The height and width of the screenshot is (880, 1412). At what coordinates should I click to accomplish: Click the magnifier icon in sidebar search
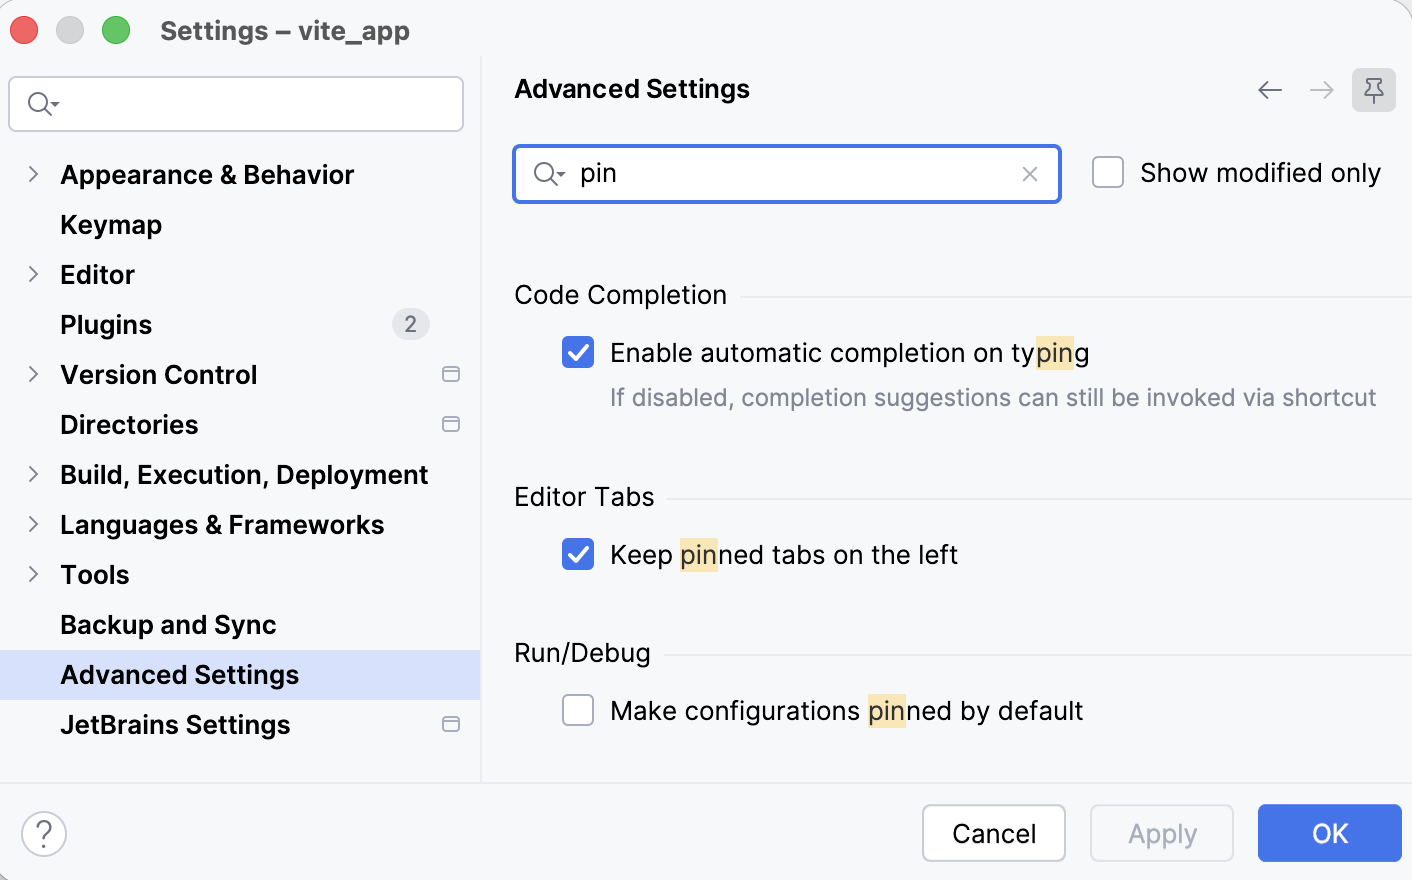tap(43, 103)
